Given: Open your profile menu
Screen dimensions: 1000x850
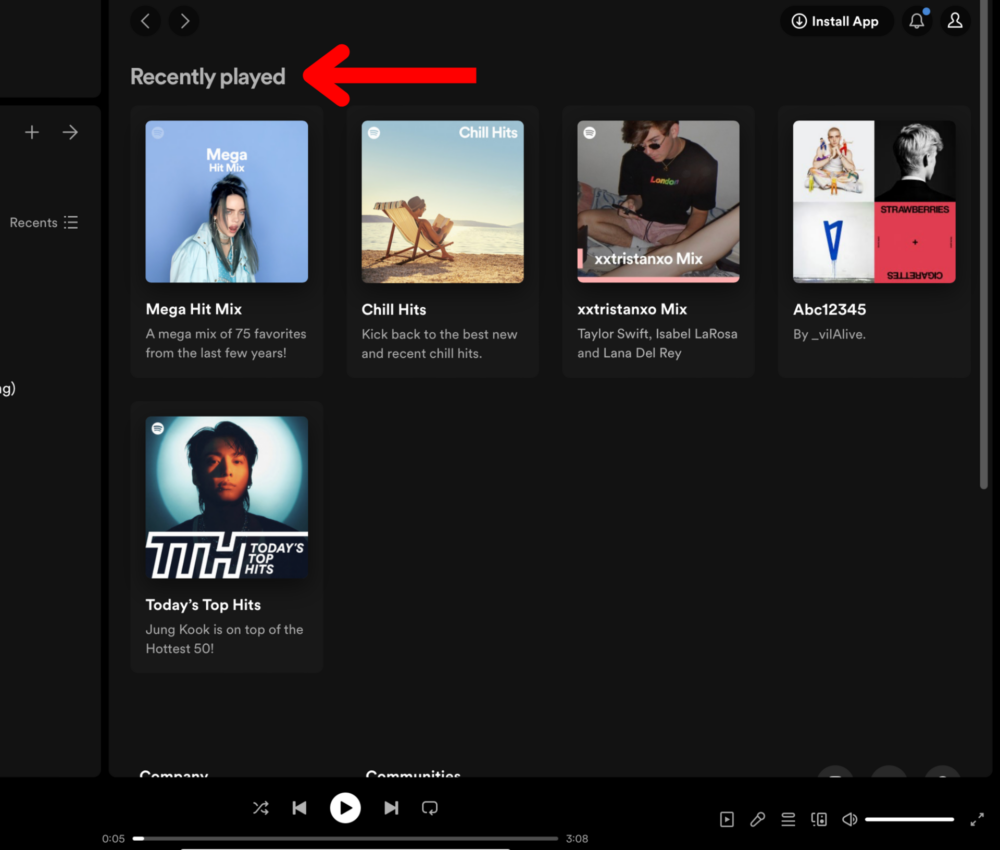Looking at the screenshot, I should (x=955, y=20).
